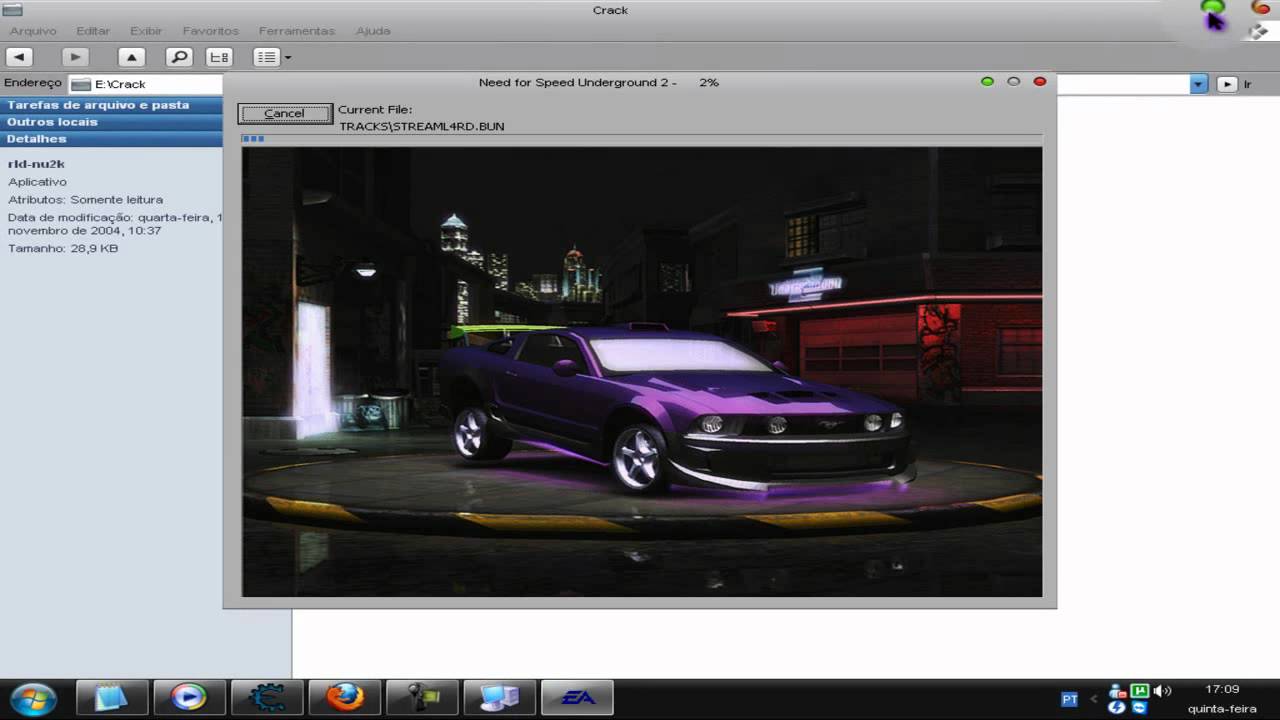Click the installer progress bar
The width and height of the screenshot is (1280, 720).
click(x=641, y=139)
